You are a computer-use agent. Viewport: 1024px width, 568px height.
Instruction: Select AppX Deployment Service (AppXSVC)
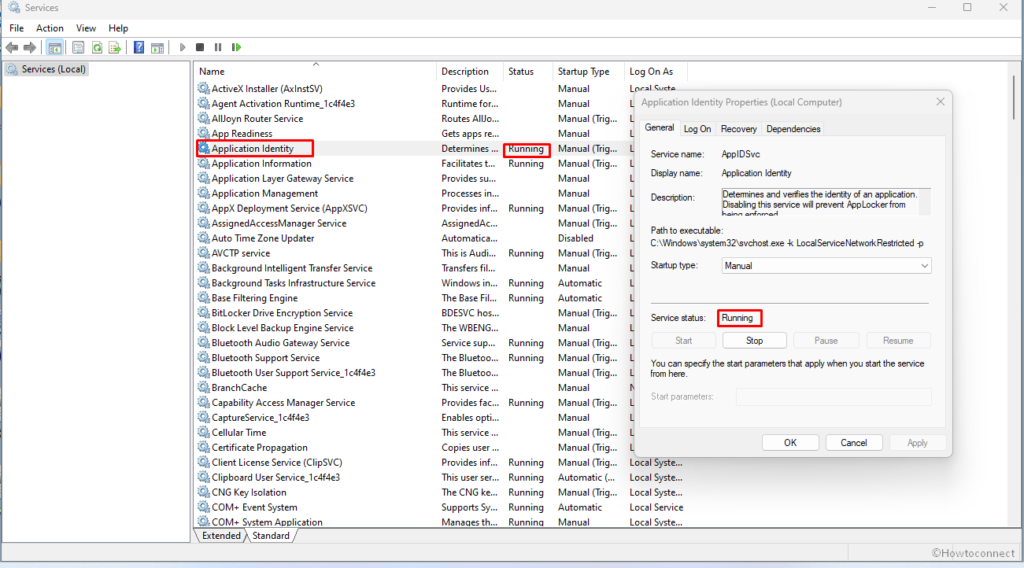point(289,208)
